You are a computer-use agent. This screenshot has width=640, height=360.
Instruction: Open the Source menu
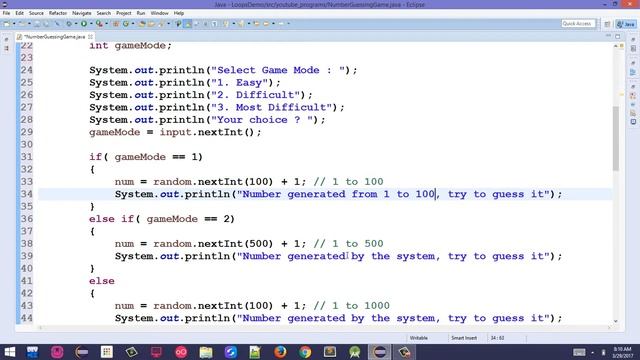(36, 13)
